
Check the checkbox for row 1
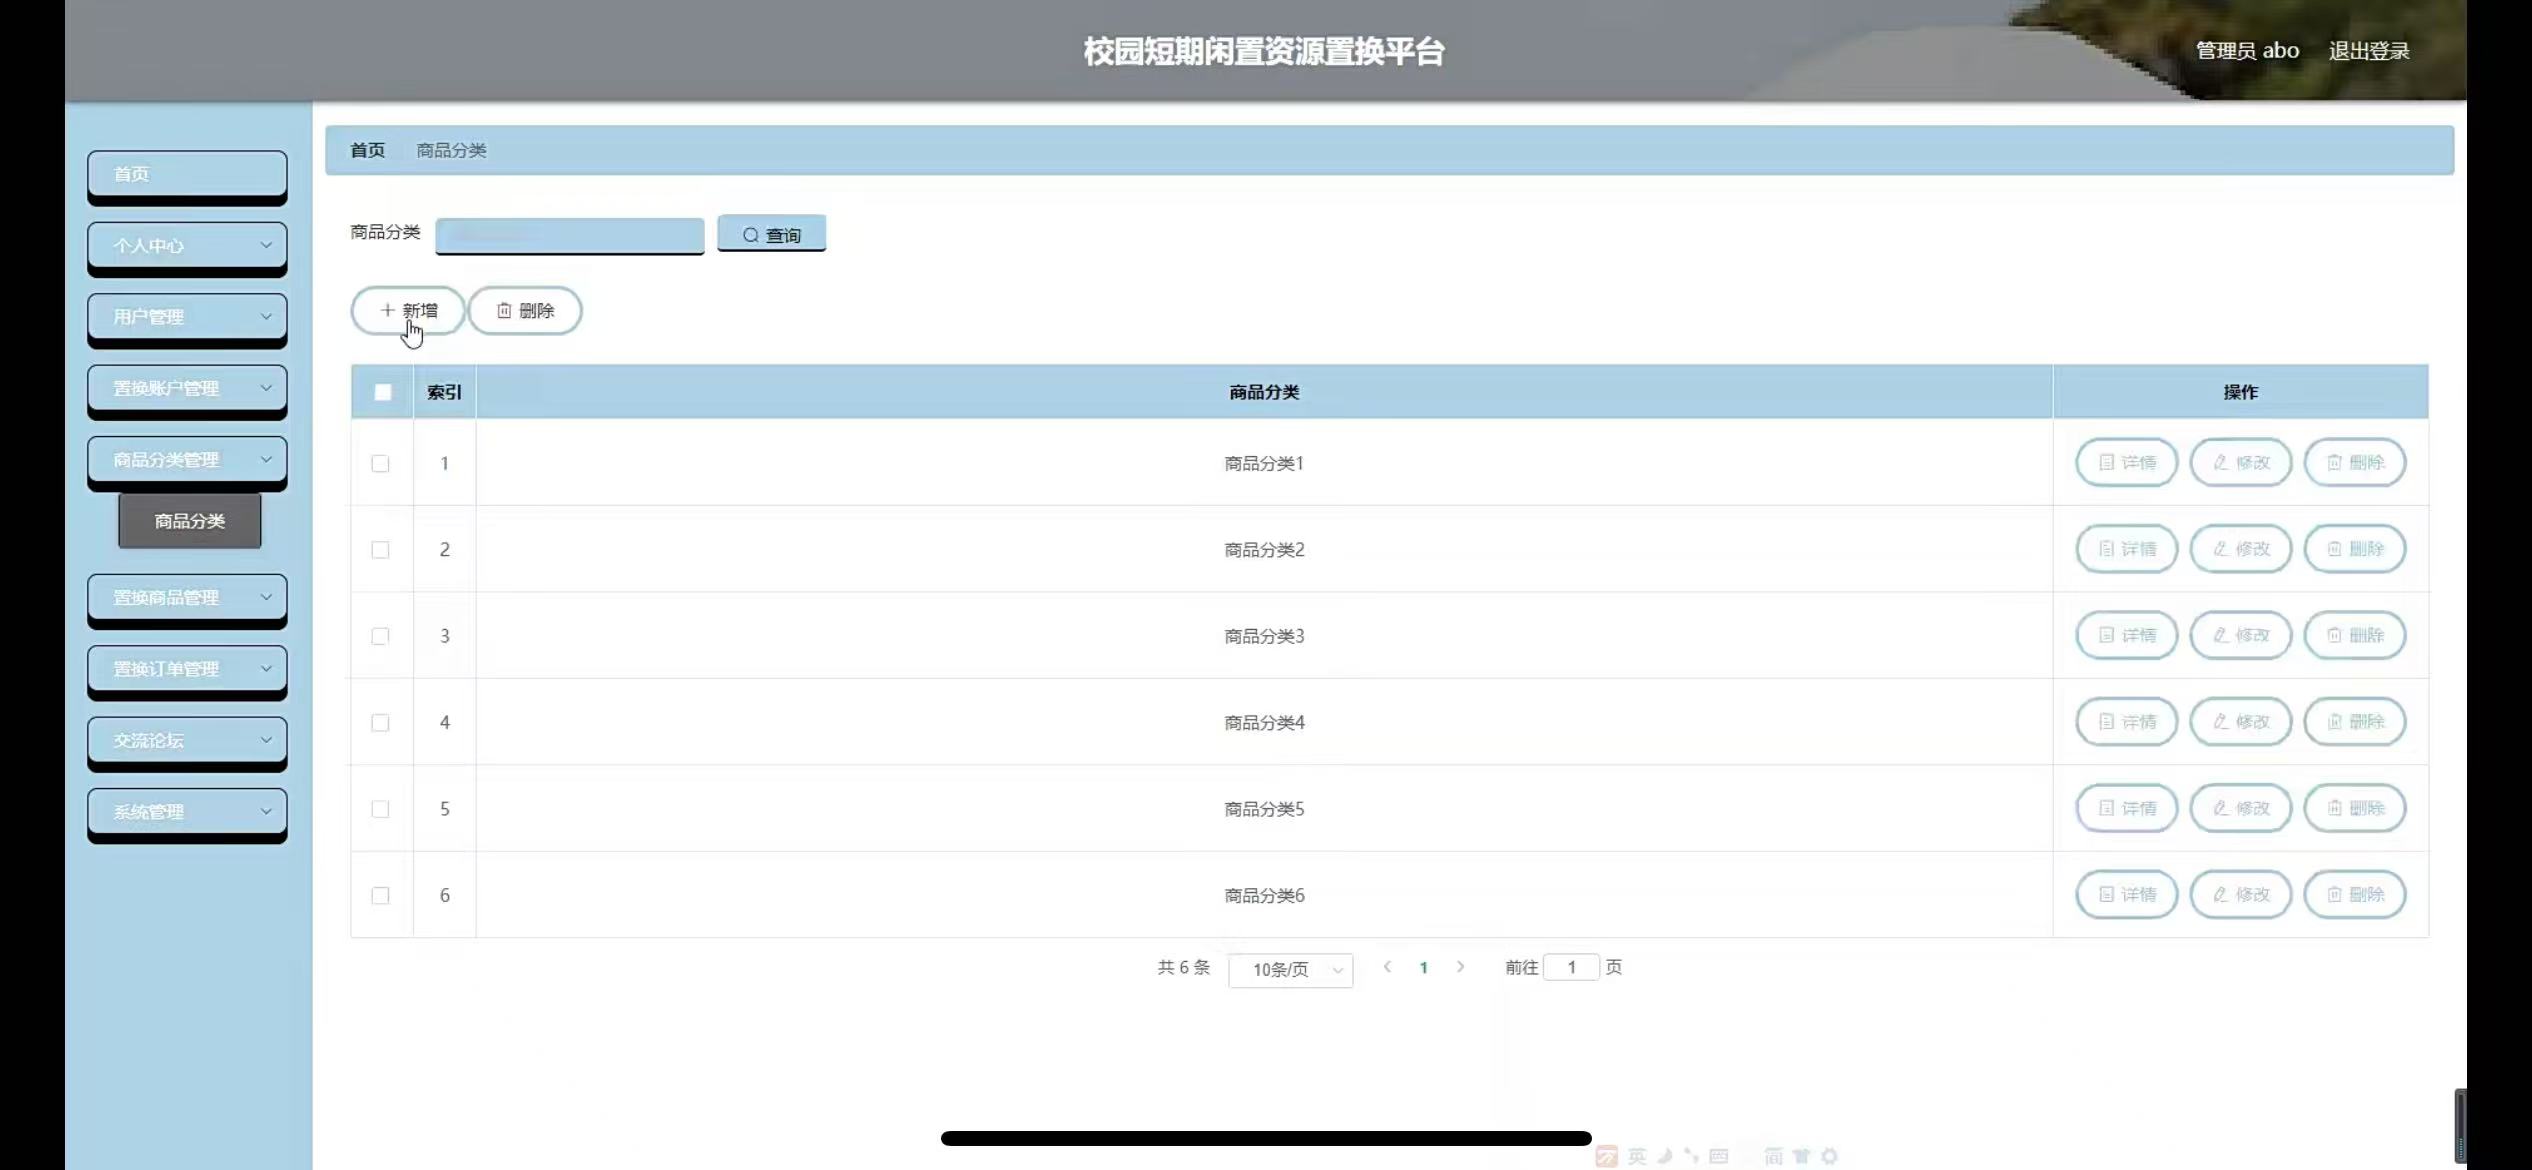tap(380, 463)
